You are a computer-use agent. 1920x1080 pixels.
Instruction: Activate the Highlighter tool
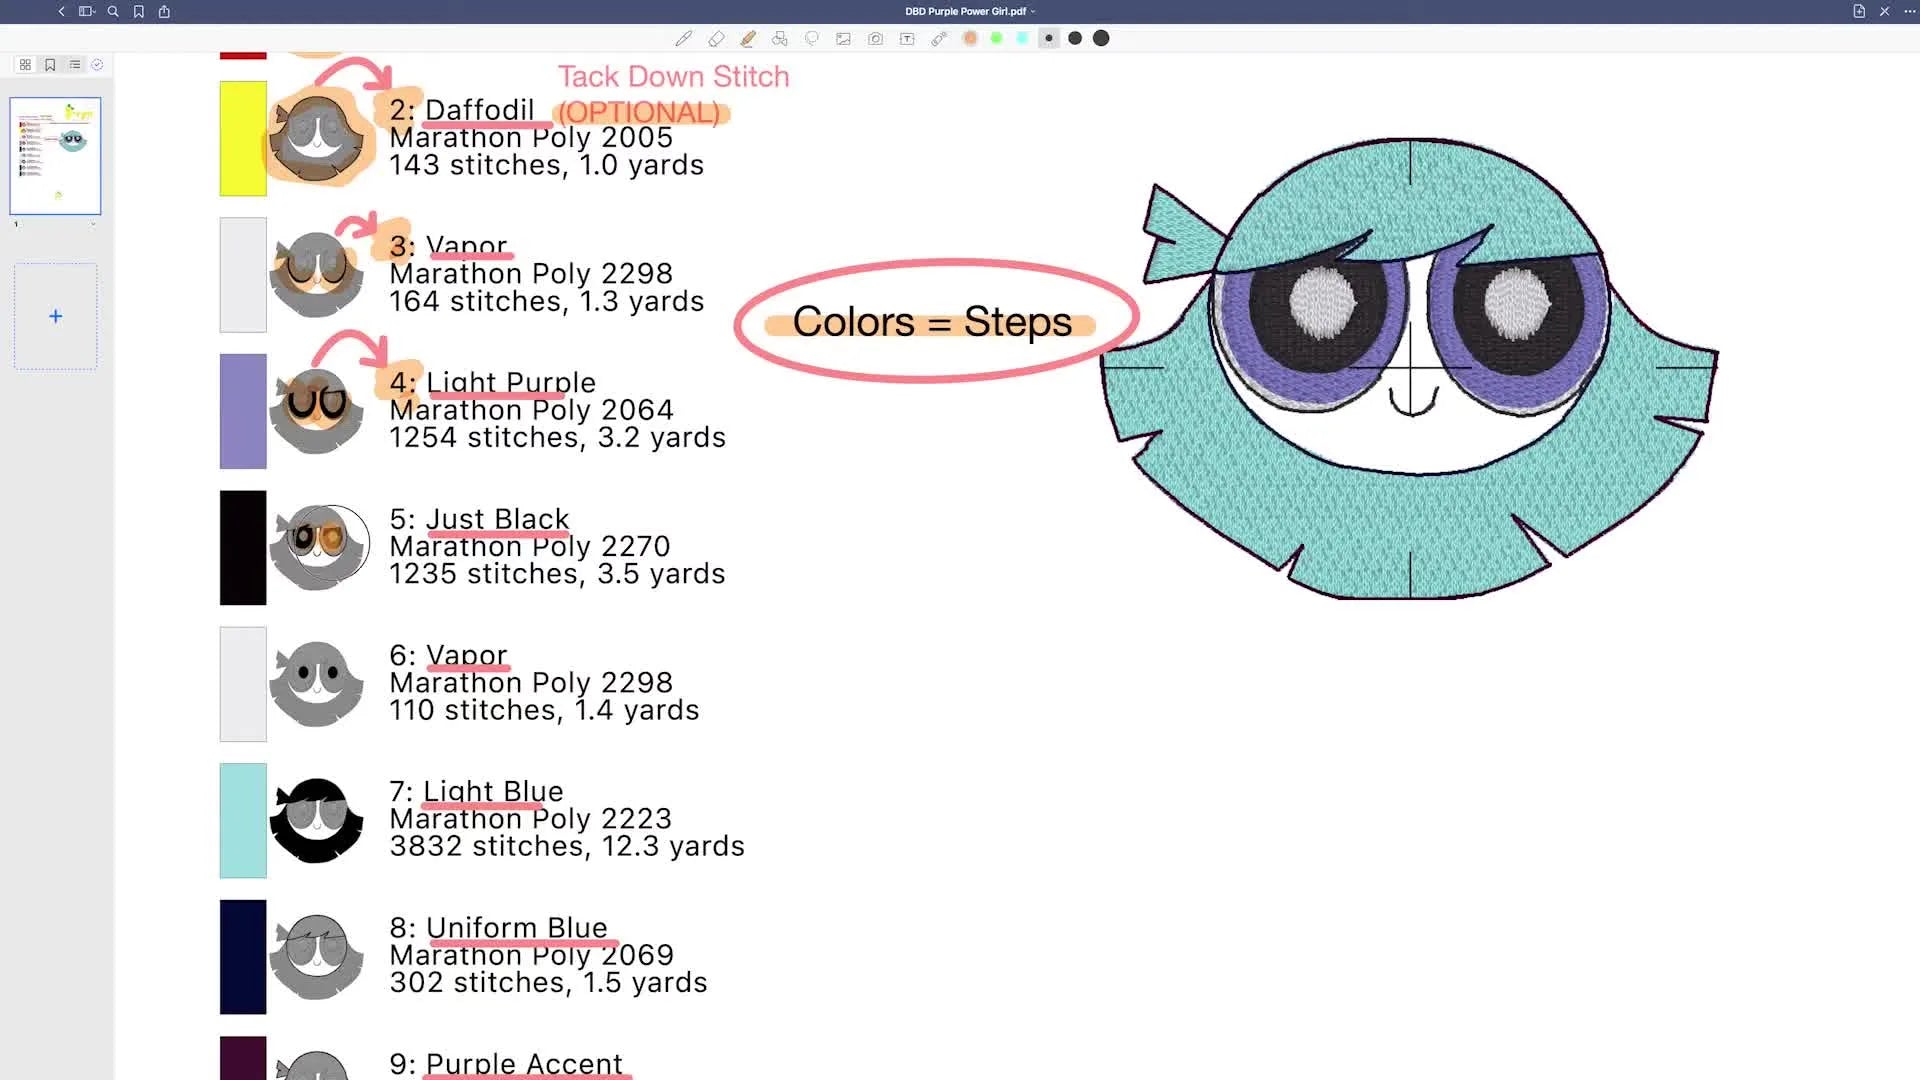coord(748,38)
